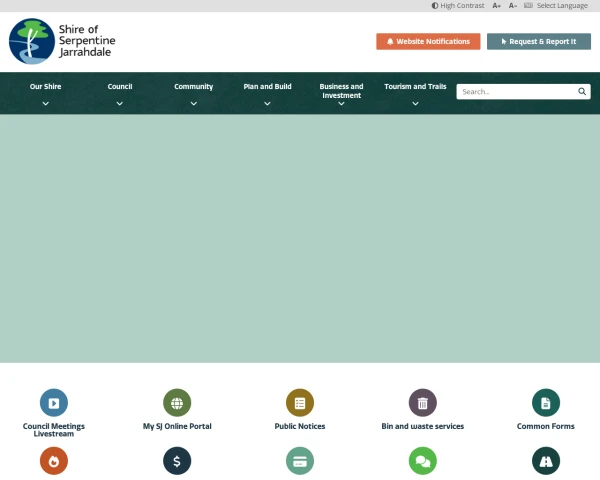600x480 pixels.
Task: Expand the Plan and Build chevron
Action: 267,103
